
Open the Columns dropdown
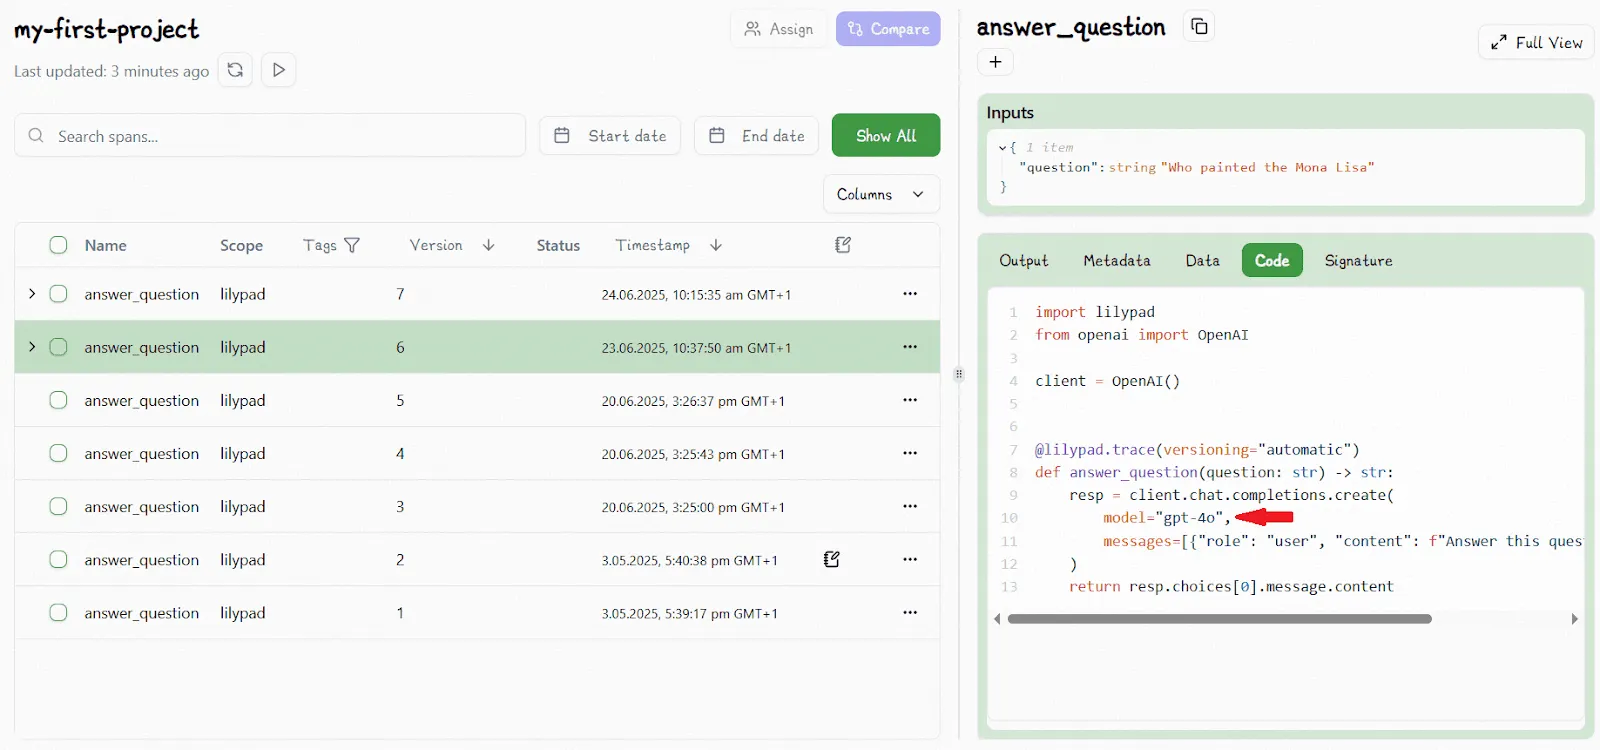881,194
